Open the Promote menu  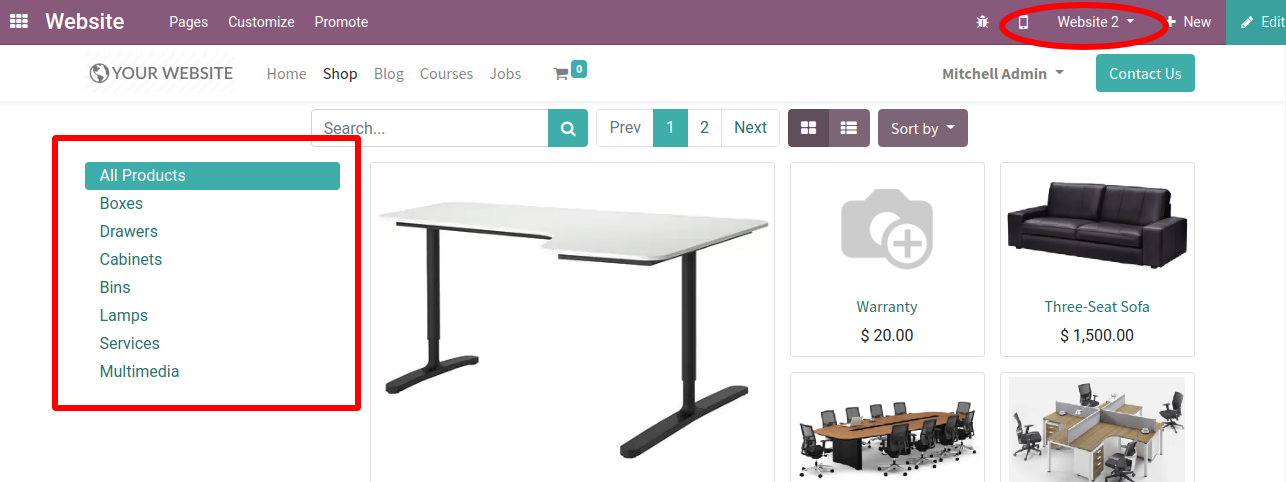point(341,22)
